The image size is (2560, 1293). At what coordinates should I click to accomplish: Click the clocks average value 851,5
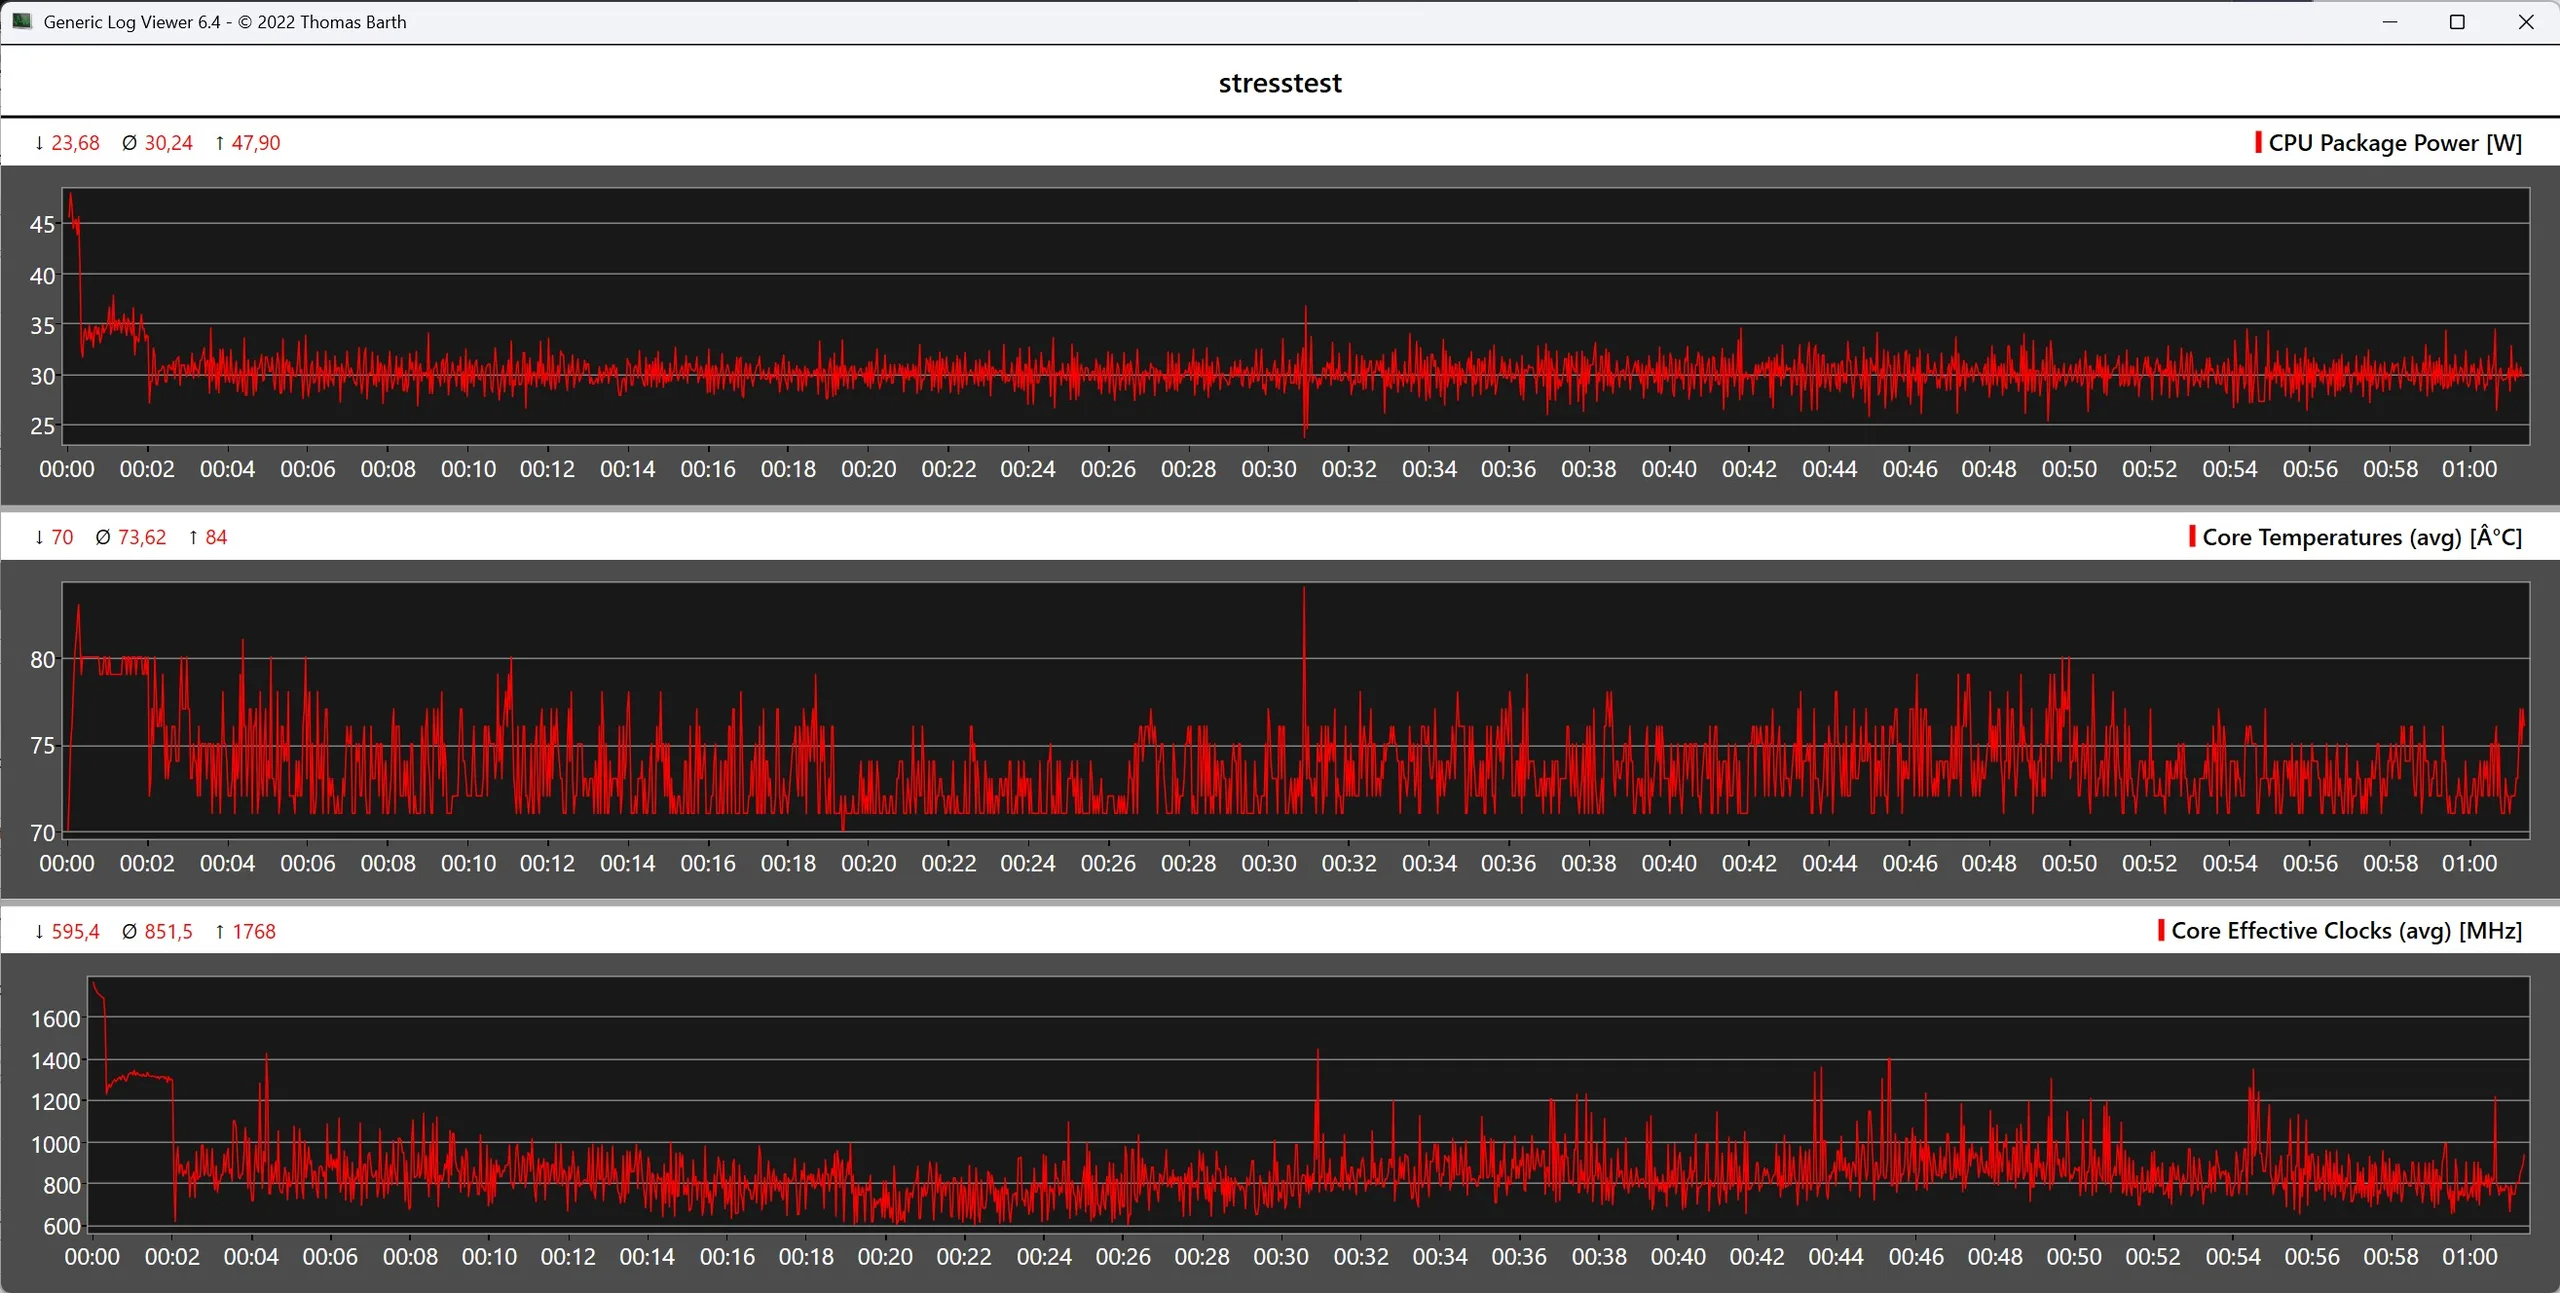pos(168,931)
